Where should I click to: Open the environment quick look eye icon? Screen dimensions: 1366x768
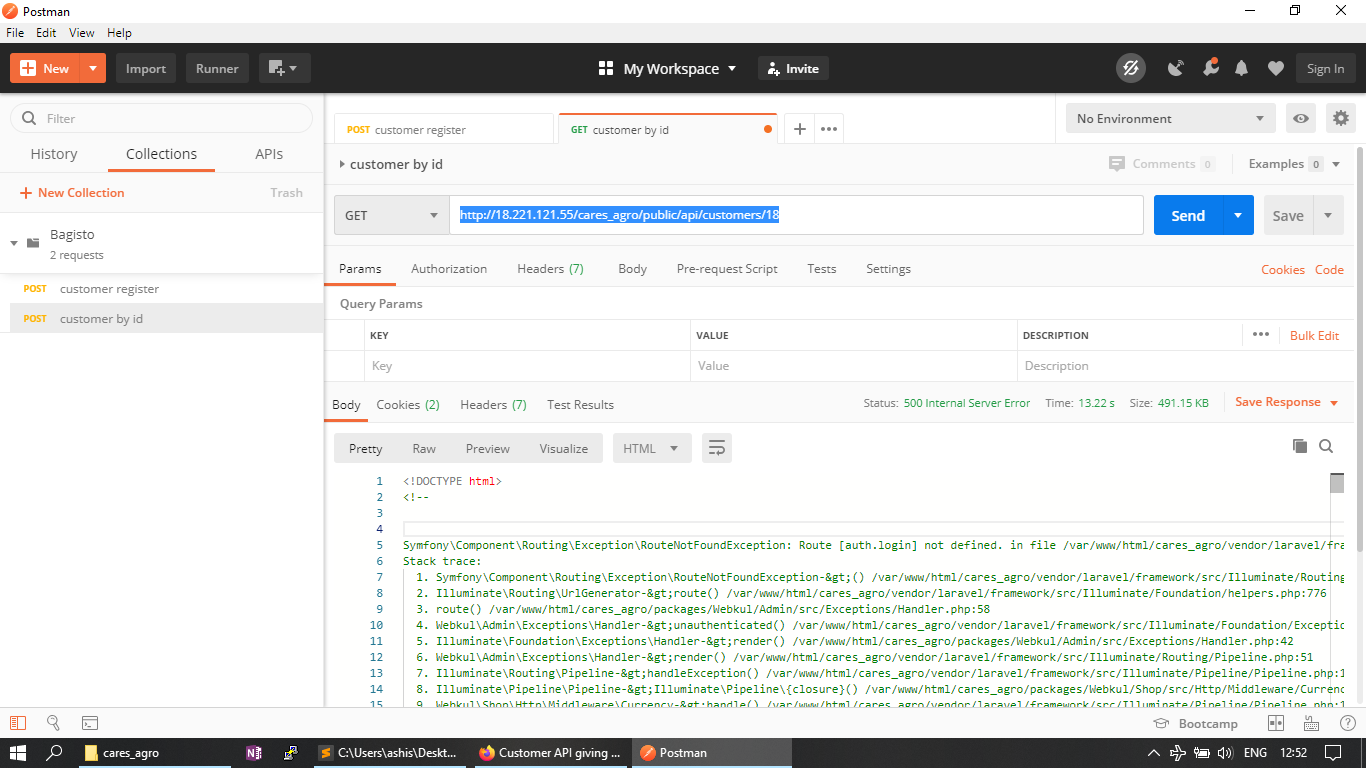coord(1301,118)
